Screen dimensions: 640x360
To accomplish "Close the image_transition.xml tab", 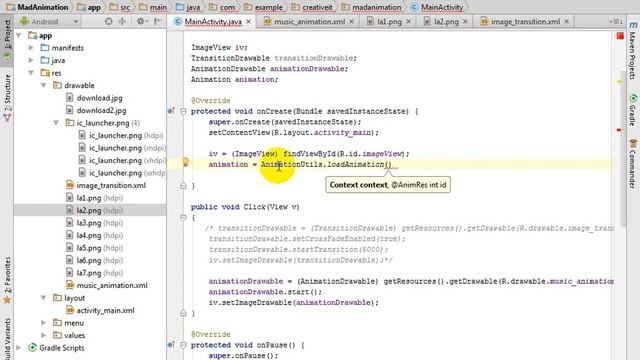I will [x=566, y=22].
